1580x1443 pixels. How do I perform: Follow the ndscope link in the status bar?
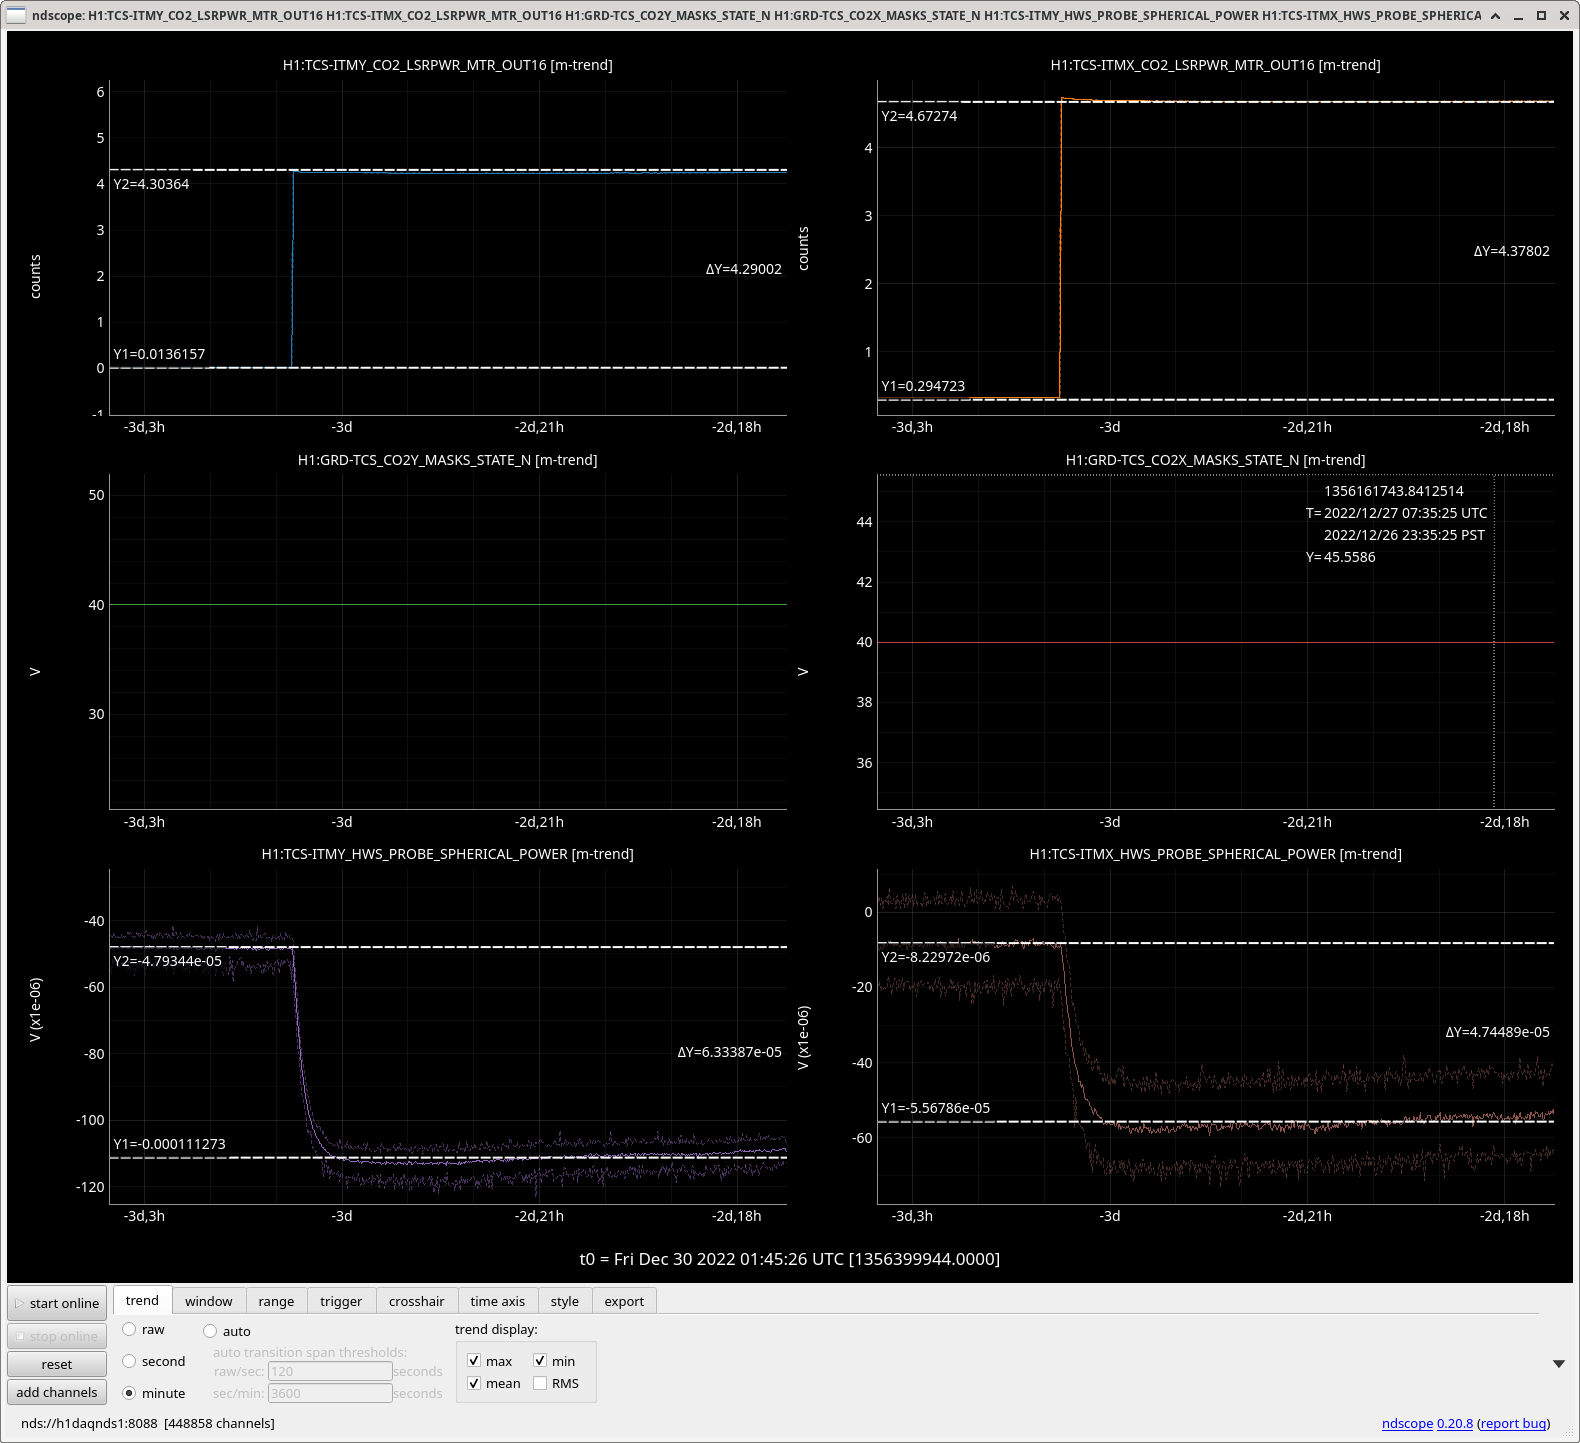(1407, 1424)
